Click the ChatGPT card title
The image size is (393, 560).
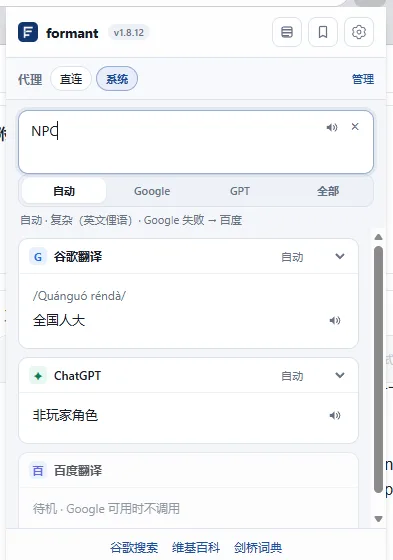pyautogui.click(x=78, y=376)
